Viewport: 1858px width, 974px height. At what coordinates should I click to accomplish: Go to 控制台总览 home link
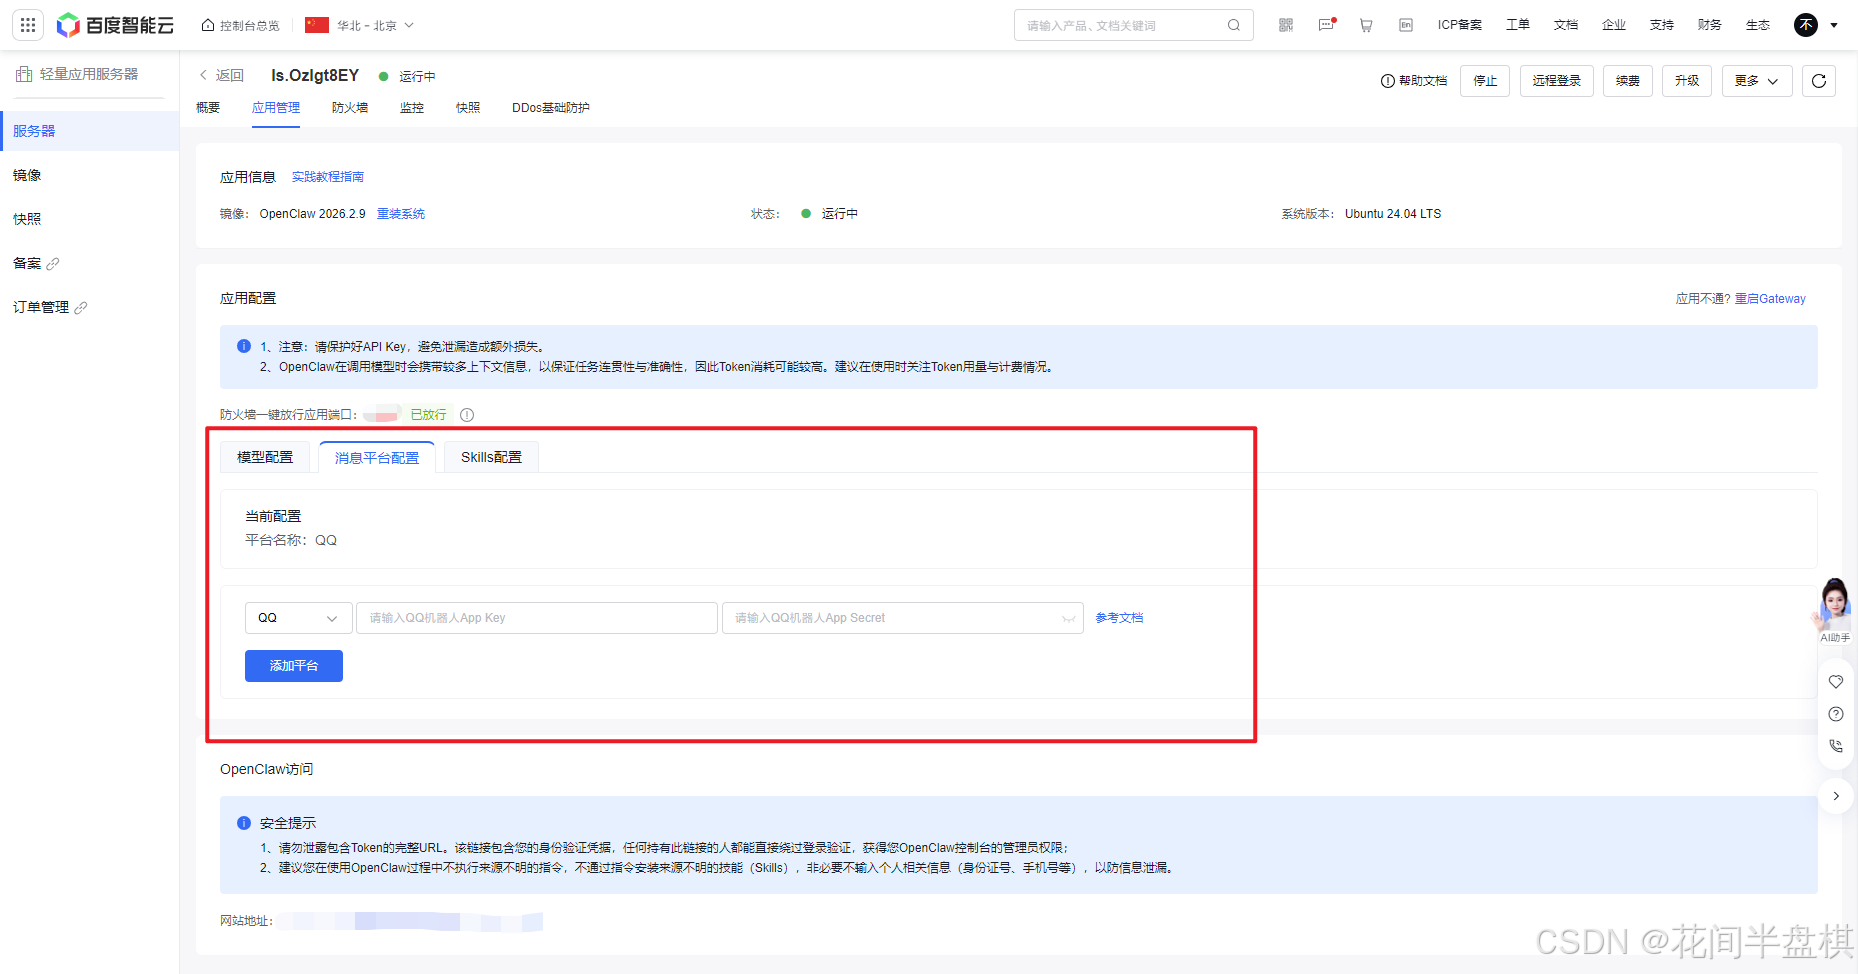(241, 25)
